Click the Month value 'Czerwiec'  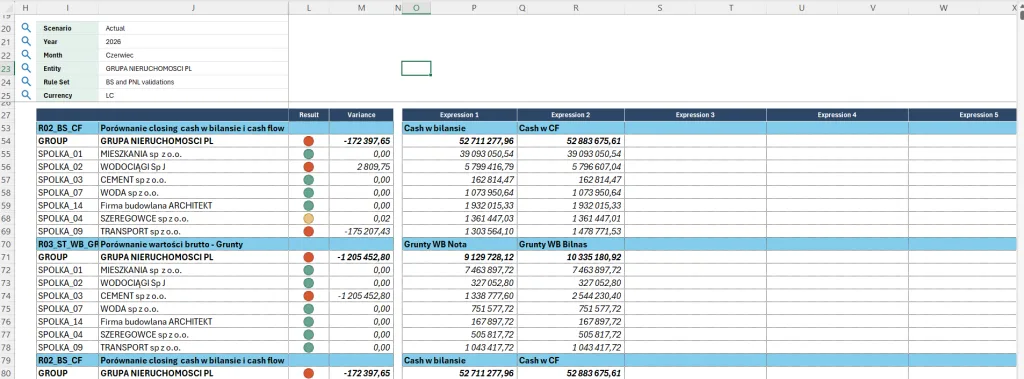[119, 56]
